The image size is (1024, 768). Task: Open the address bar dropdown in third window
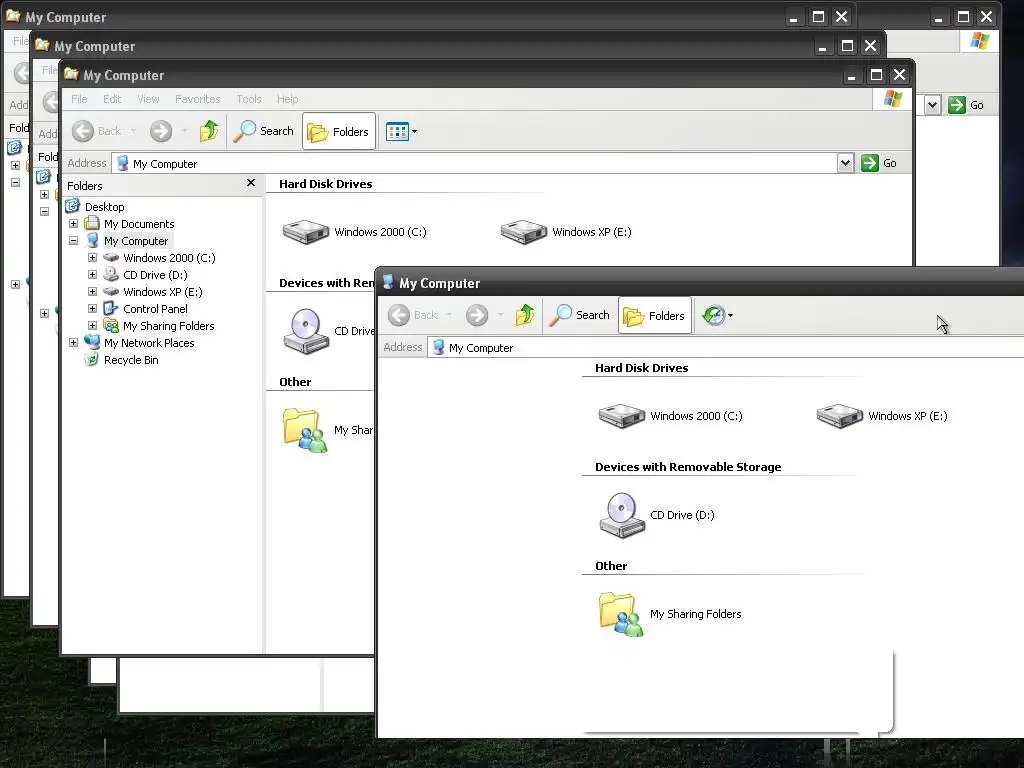845,163
